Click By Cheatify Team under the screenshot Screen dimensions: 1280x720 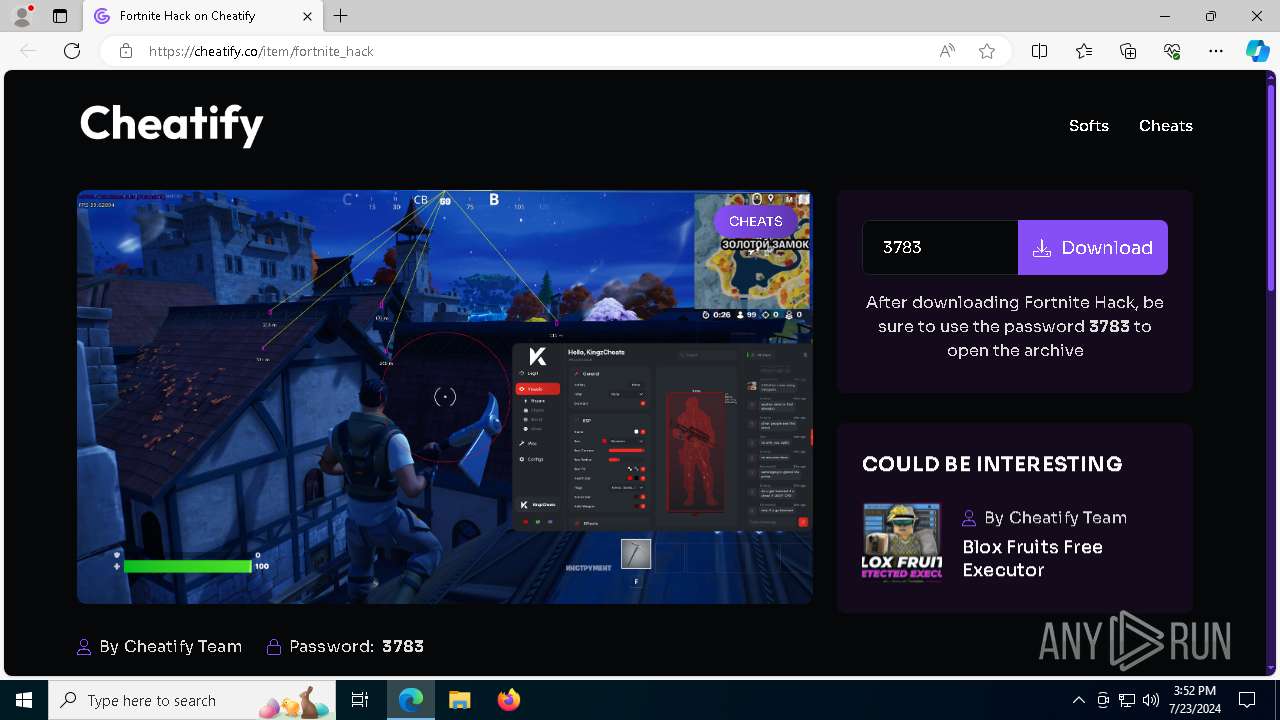click(160, 646)
